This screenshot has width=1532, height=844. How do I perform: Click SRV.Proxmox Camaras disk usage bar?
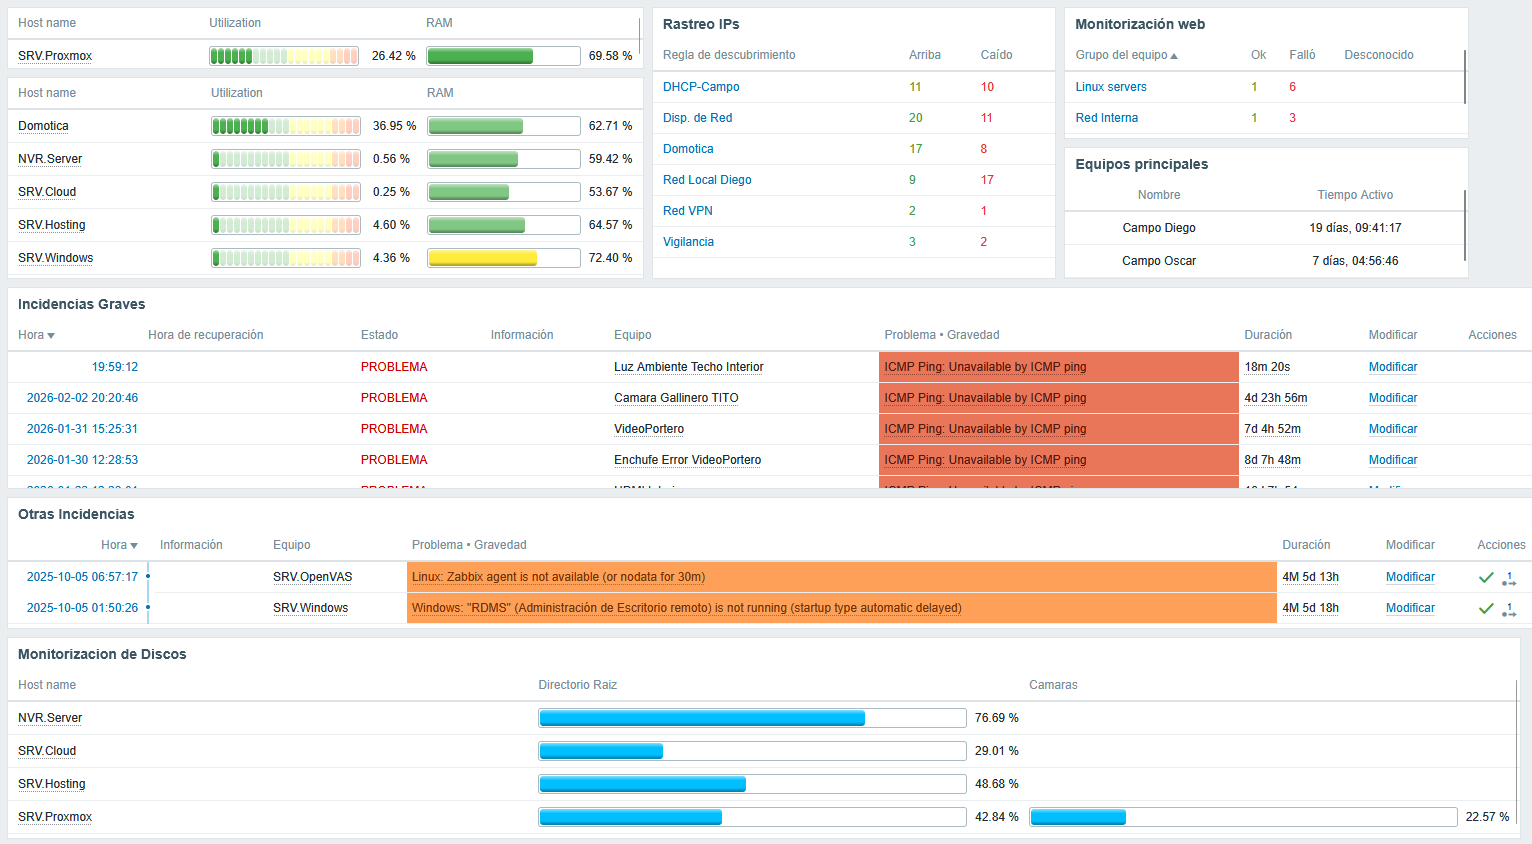1243,817
